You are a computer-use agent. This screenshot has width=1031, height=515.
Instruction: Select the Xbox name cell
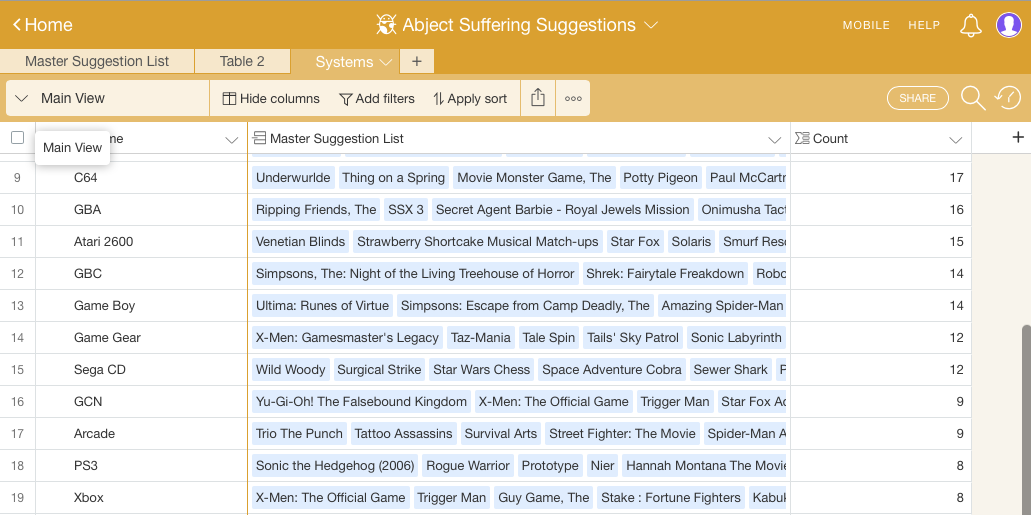[141, 498]
